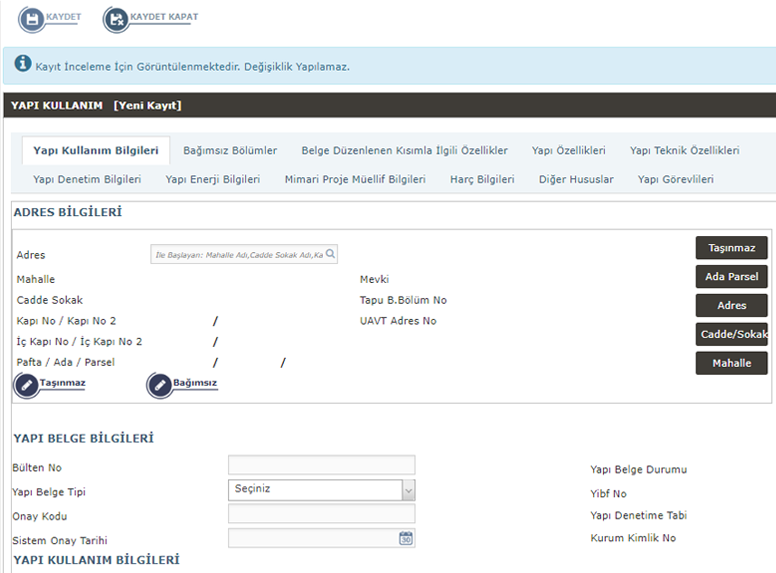Click the Mahalle button
The height and width of the screenshot is (573, 776).
click(x=731, y=363)
